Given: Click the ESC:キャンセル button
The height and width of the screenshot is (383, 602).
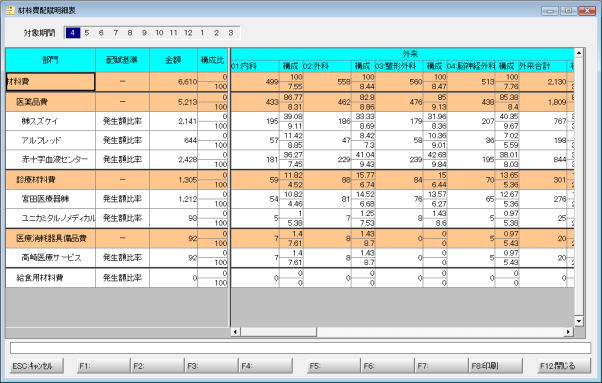Looking at the screenshot, I should coord(36,366).
